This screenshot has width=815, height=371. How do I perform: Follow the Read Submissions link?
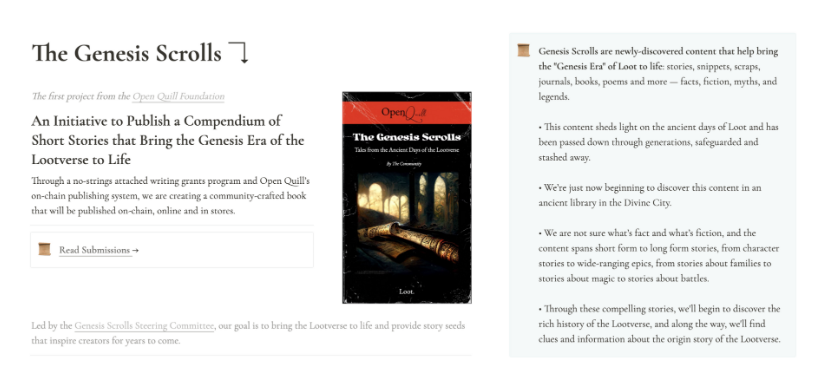(94, 250)
